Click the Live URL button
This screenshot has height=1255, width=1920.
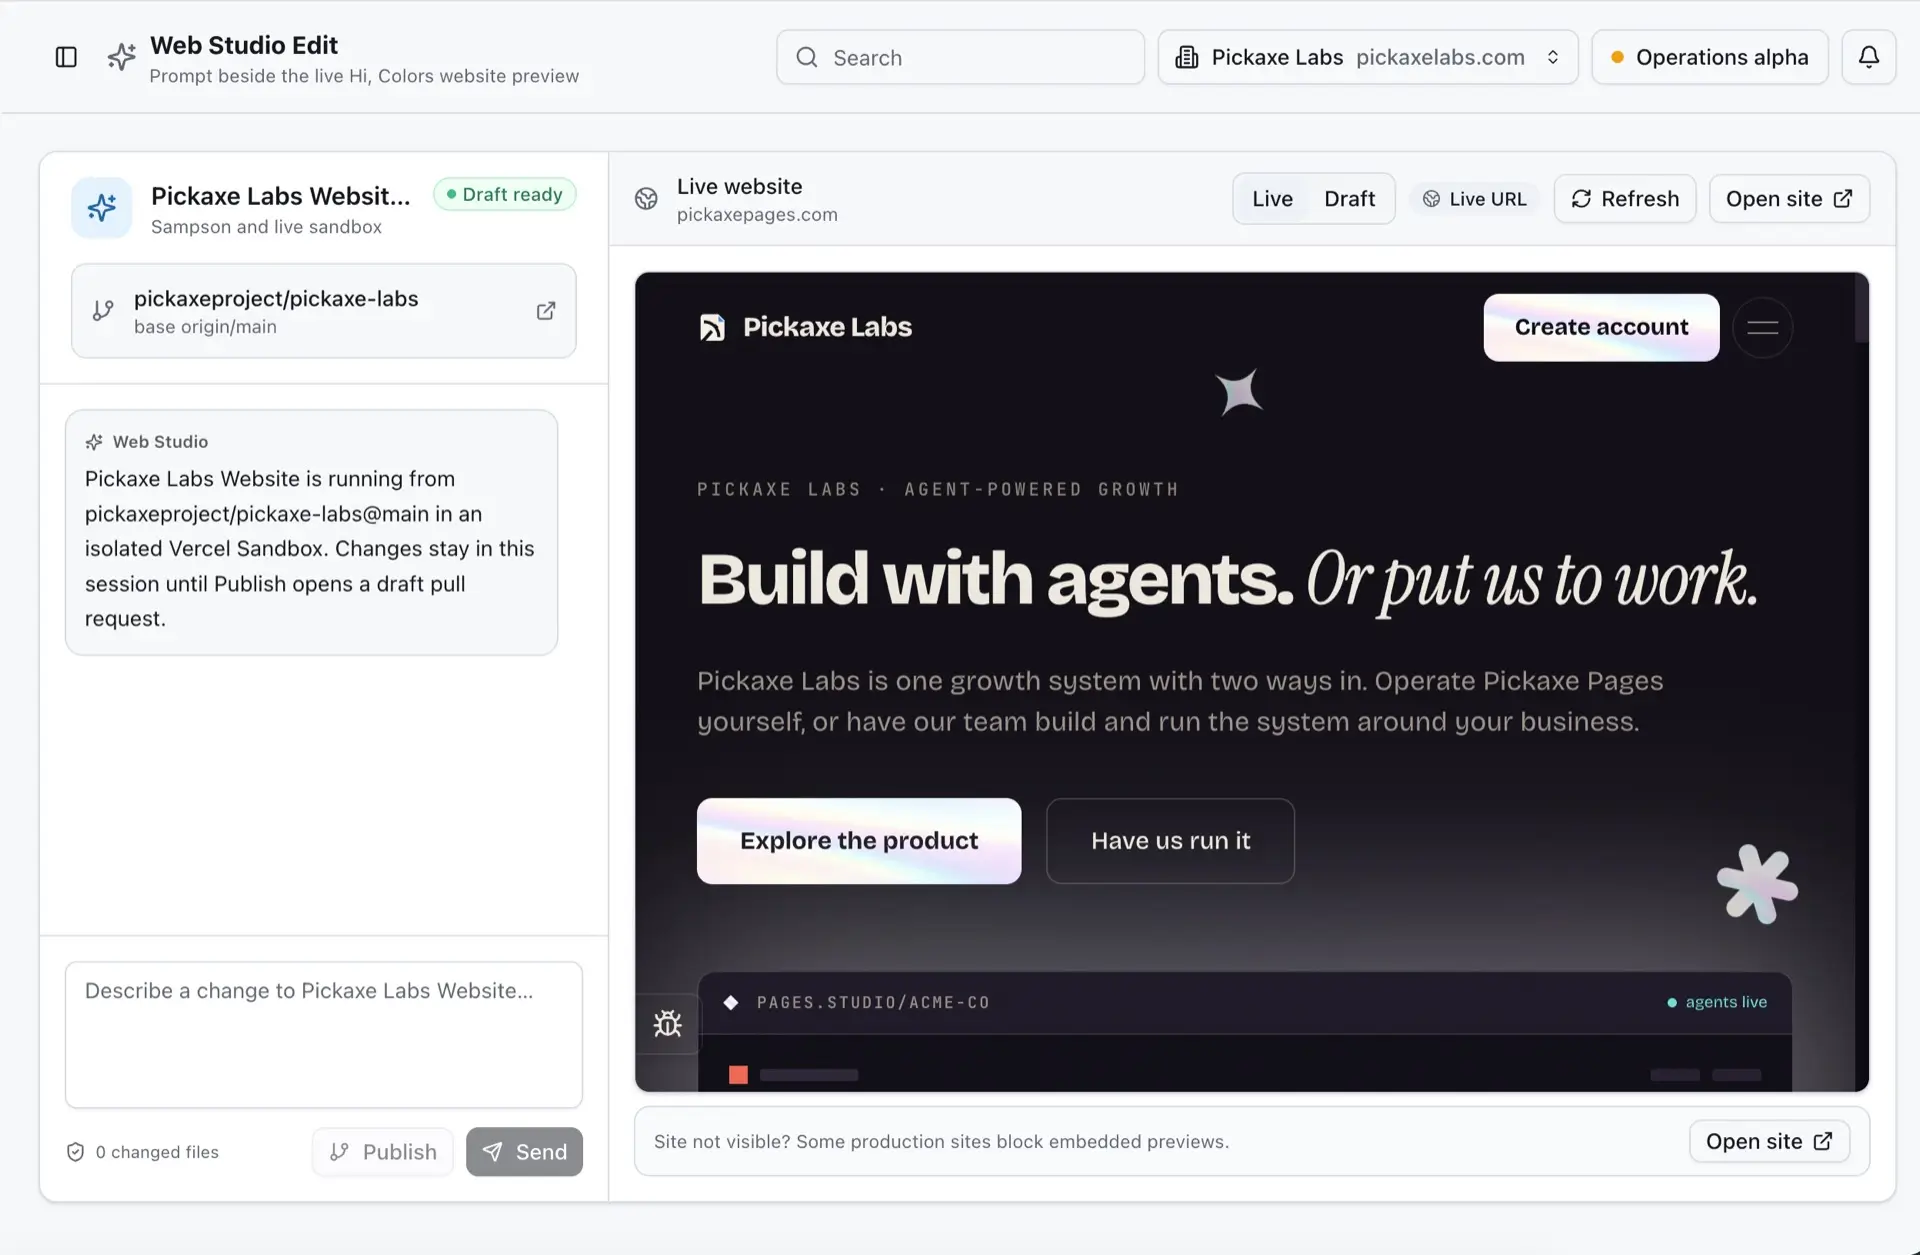click(x=1475, y=199)
